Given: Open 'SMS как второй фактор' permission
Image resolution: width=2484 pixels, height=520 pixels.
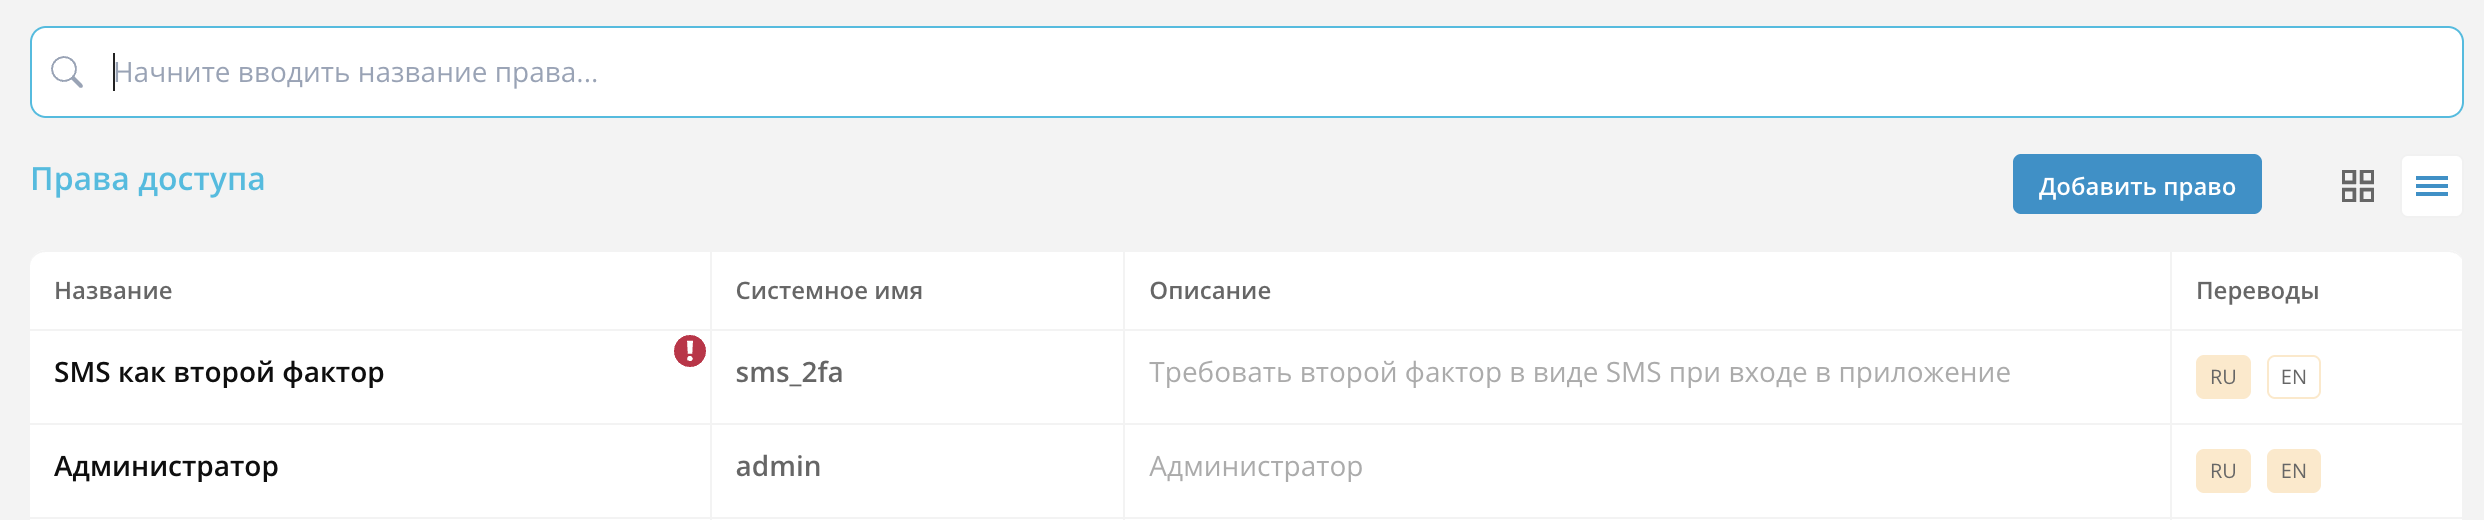Looking at the screenshot, I should pyautogui.click(x=219, y=373).
